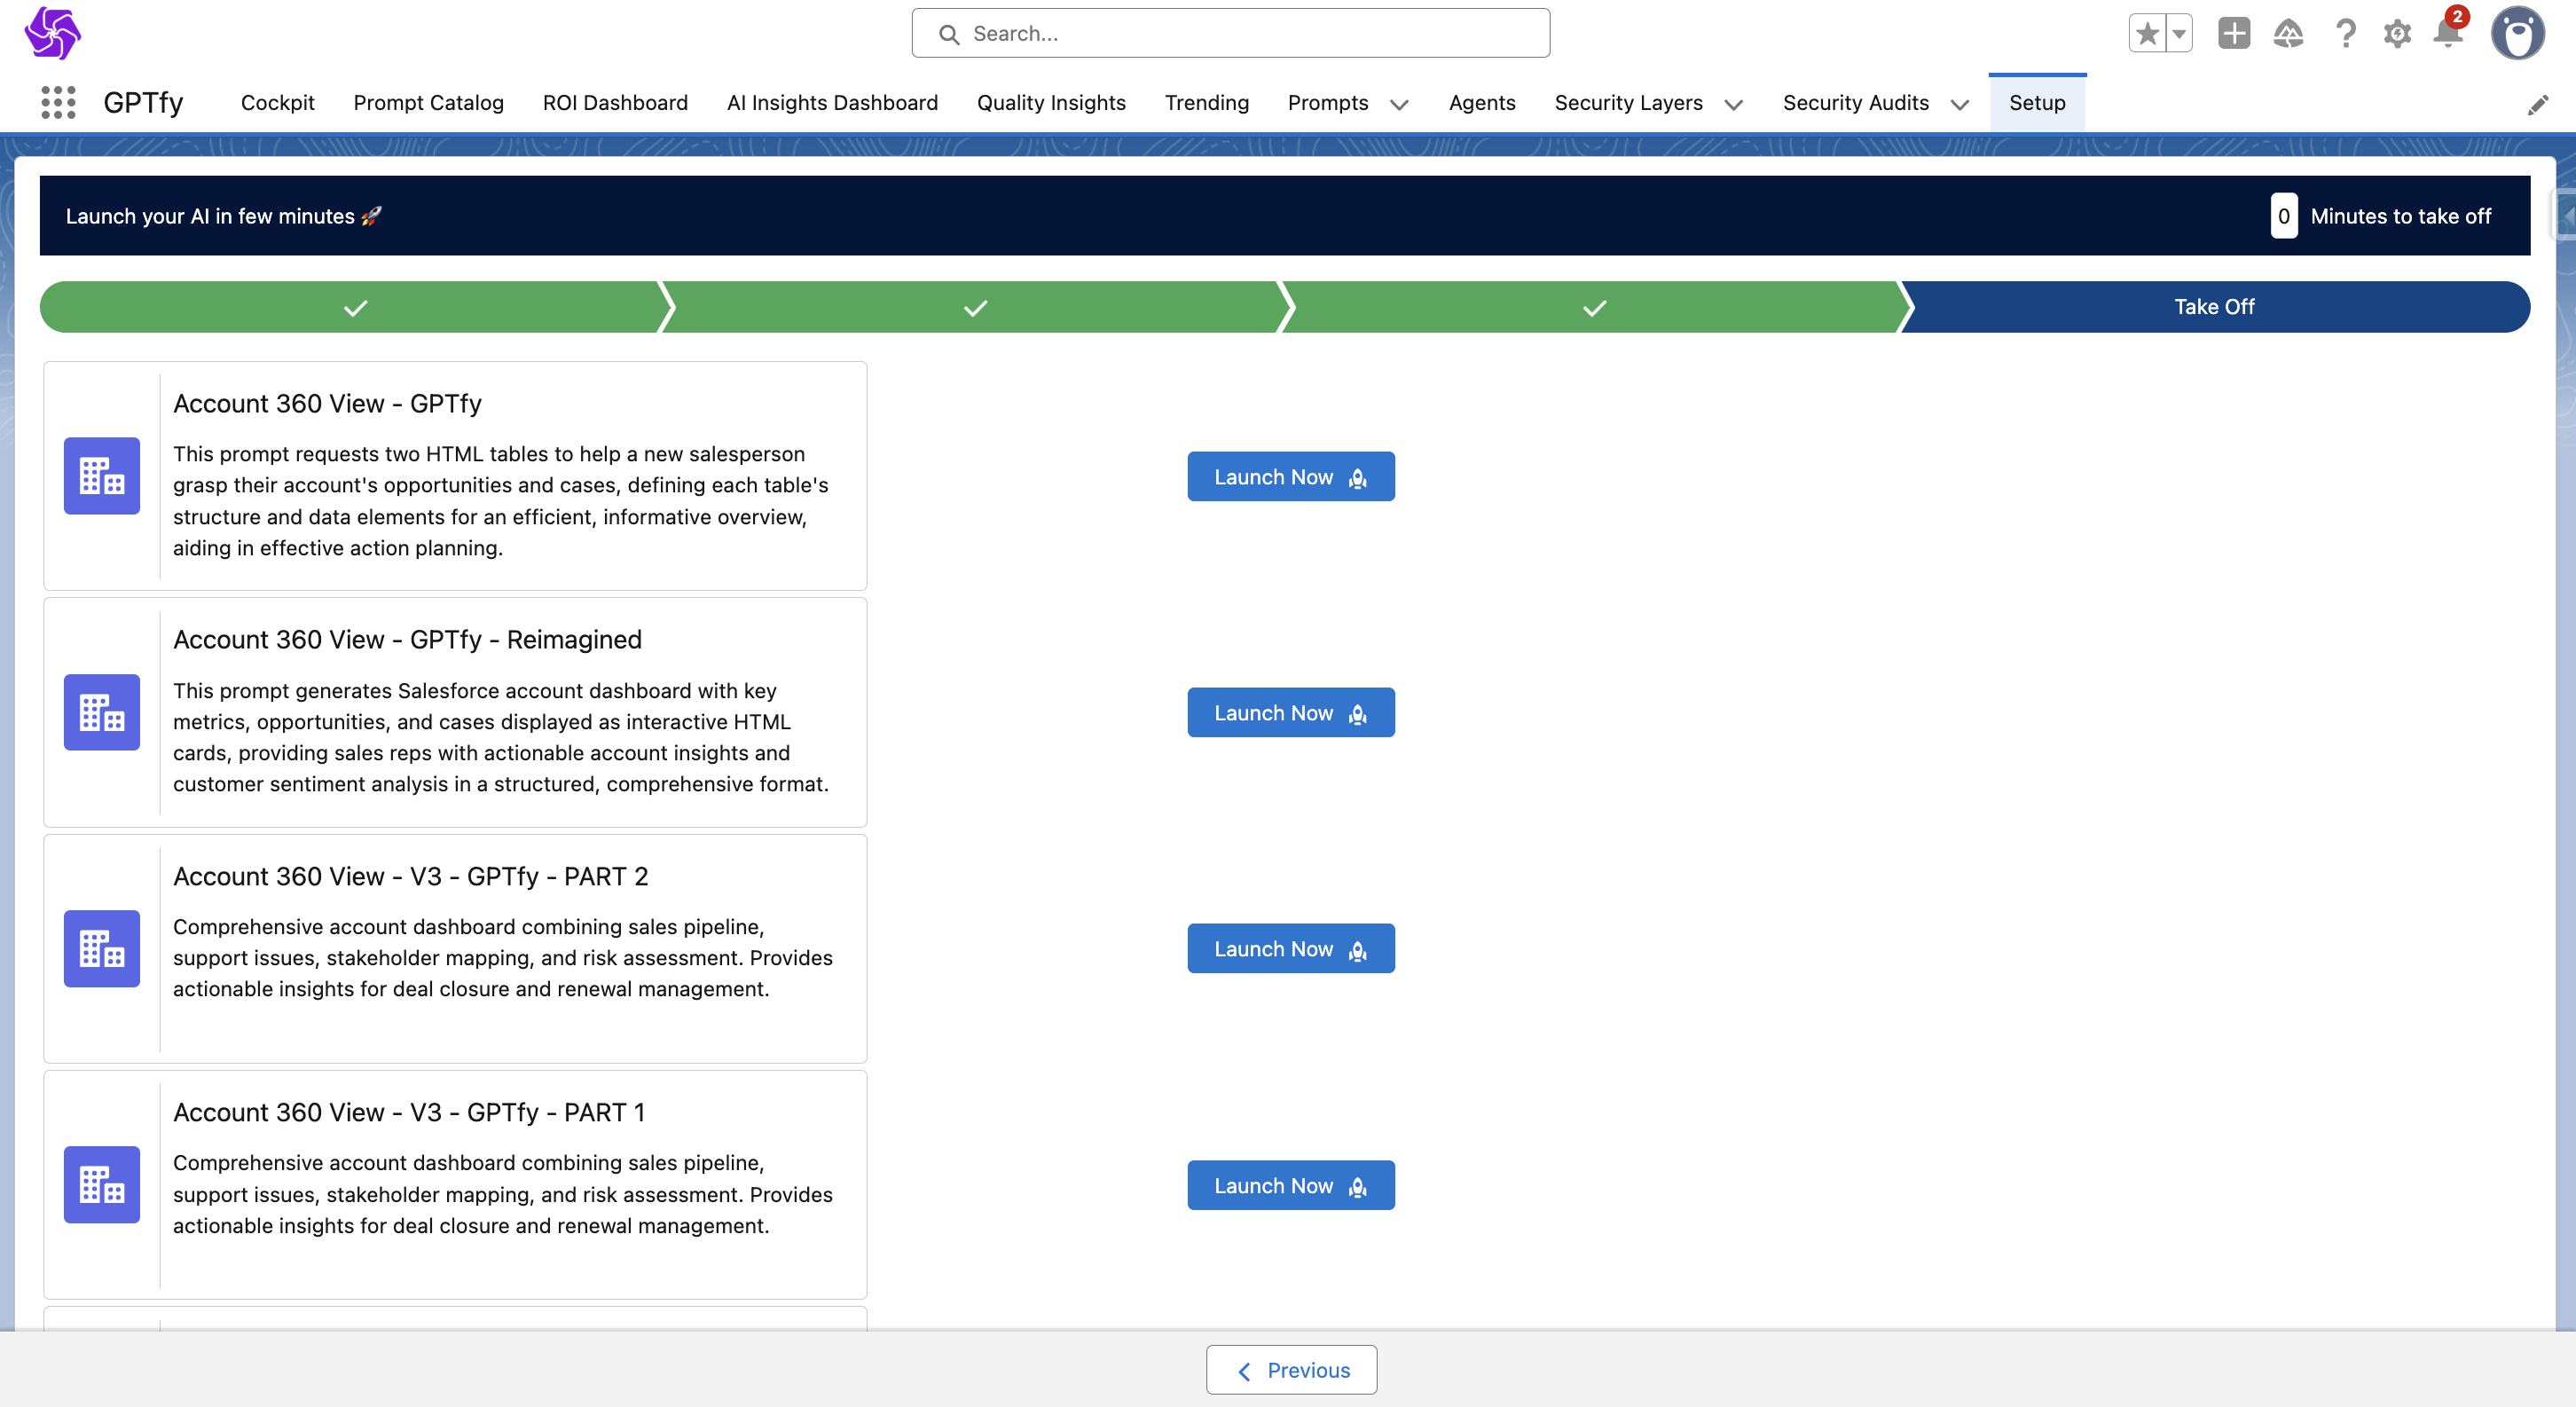Viewport: 2576px width, 1407px height.
Task: Open the Prompt Catalog tab
Action: (x=428, y=103)
